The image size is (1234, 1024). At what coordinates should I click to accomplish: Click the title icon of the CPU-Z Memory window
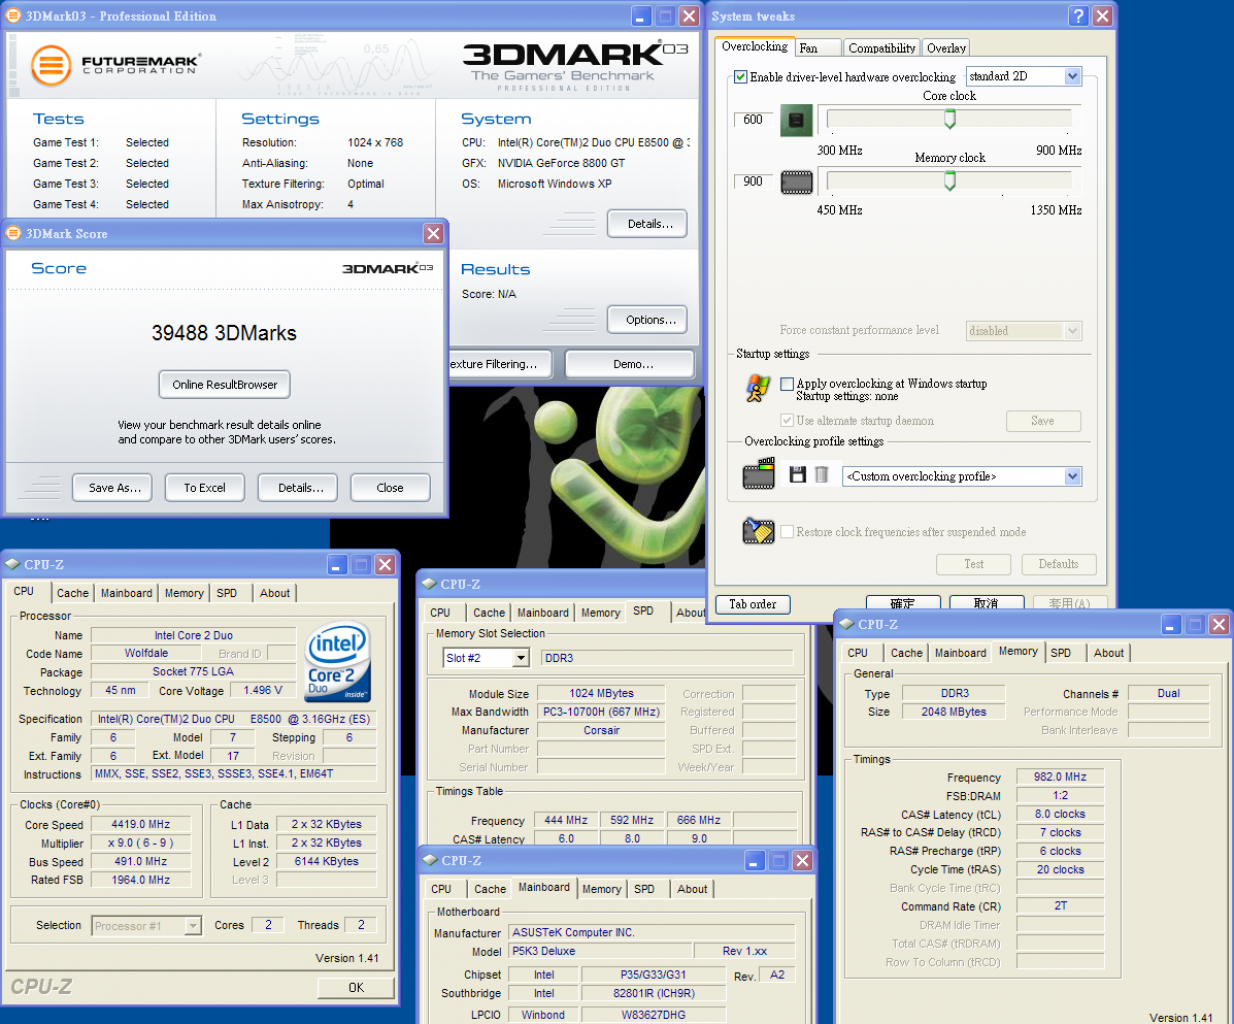coord(846,624)
